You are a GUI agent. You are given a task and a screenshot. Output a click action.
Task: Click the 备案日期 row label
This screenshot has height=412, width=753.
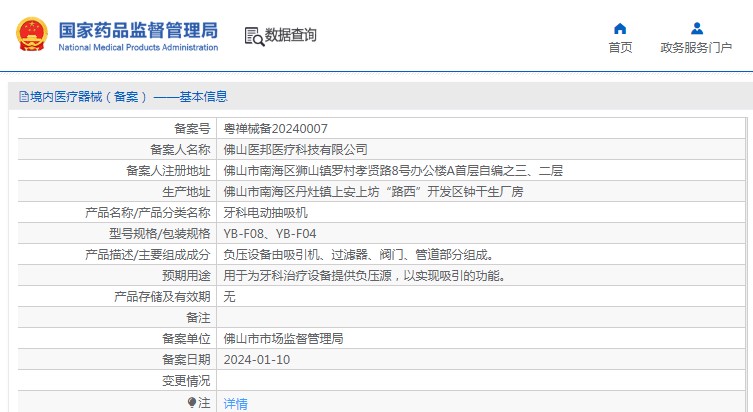tap(186, 360)
